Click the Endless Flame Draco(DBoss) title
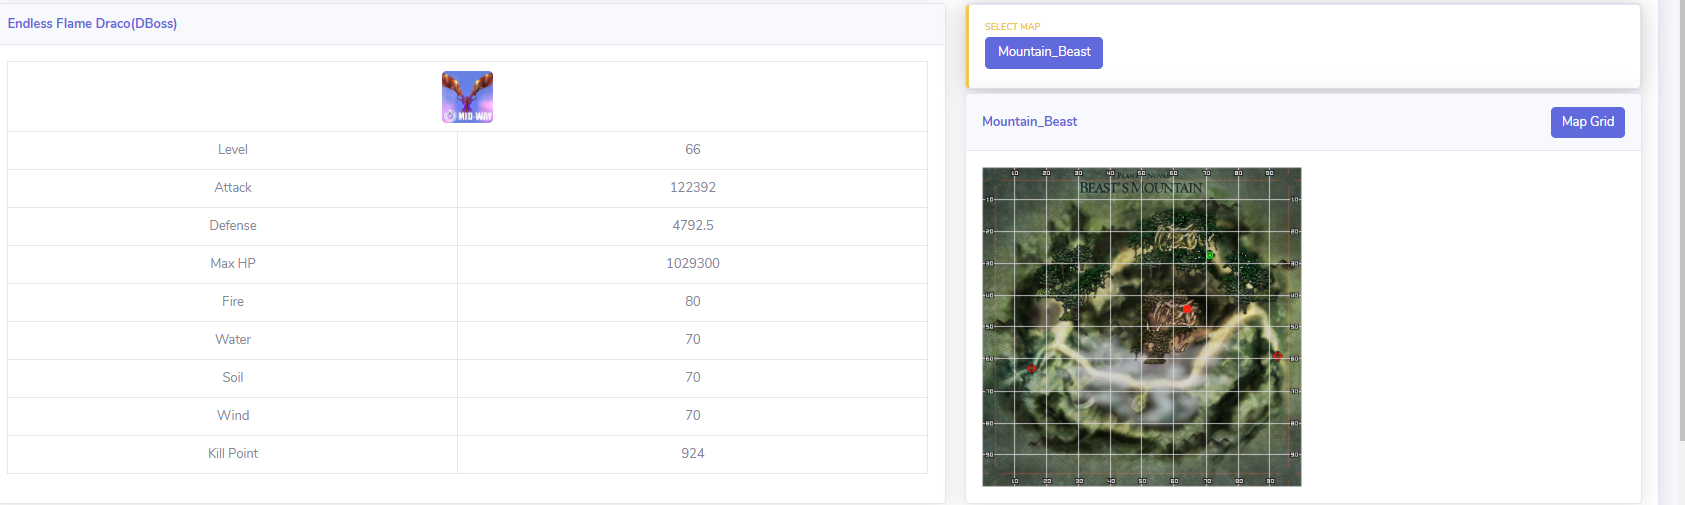 tap(92, 23)
